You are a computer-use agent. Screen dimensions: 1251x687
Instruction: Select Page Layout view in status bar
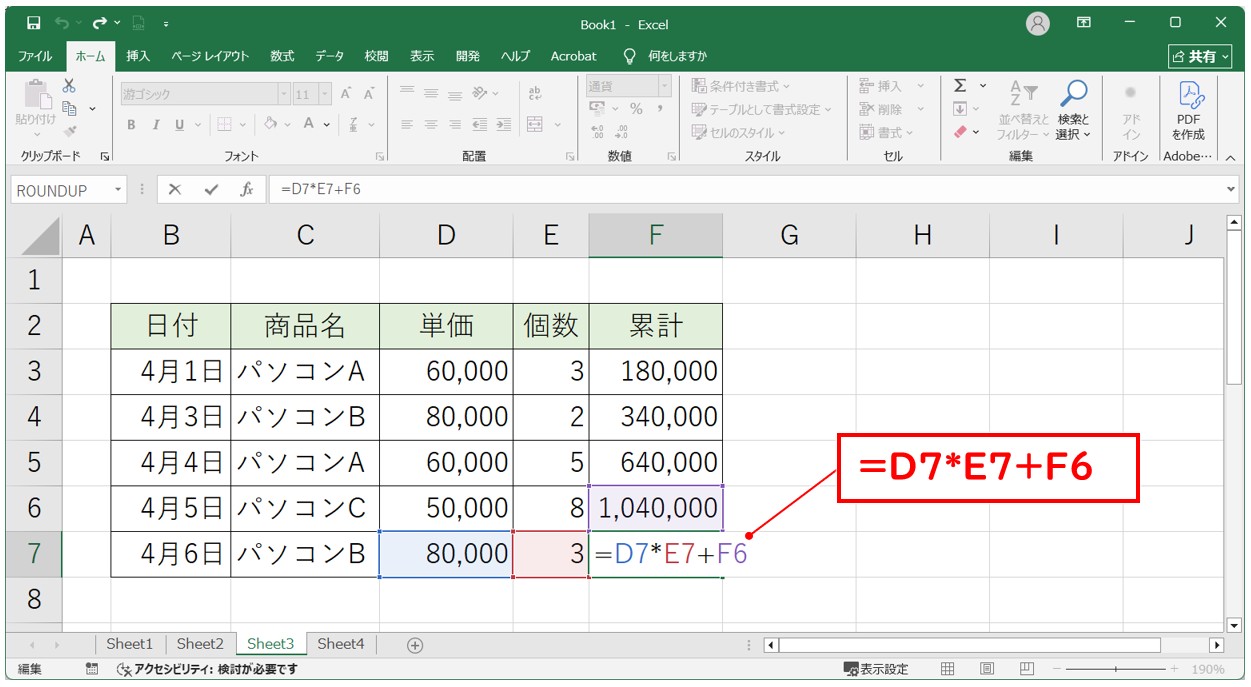987,669
